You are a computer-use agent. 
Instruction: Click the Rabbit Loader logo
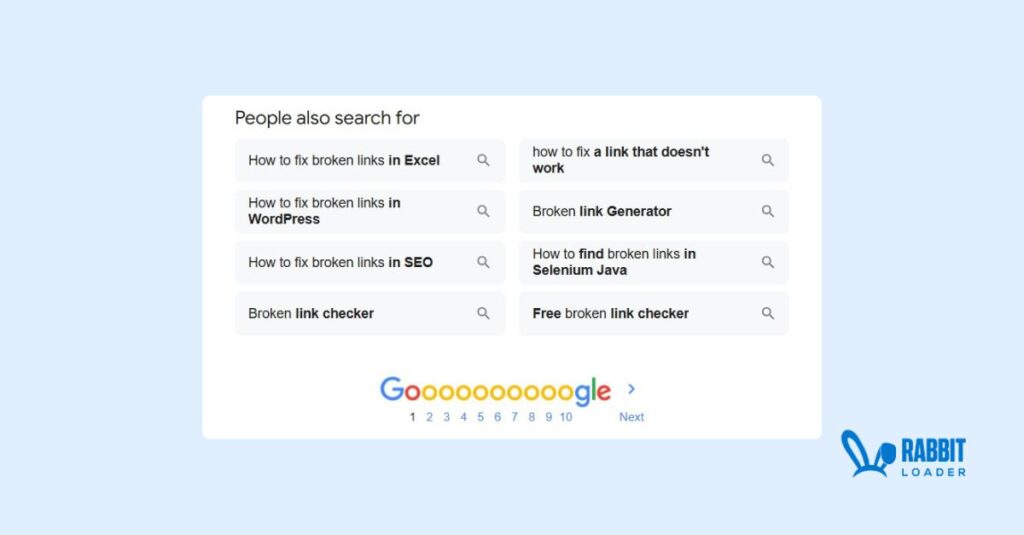click(x=903, y=453)
